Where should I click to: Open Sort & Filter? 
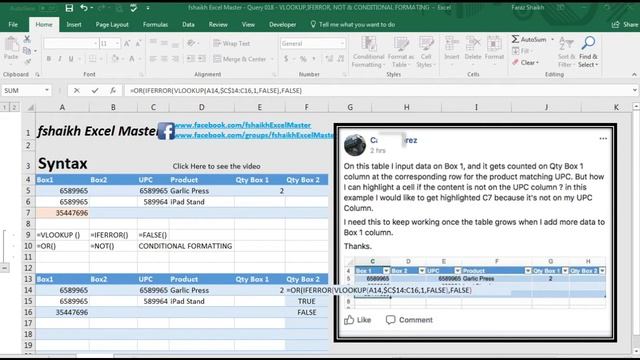[566, 52]
